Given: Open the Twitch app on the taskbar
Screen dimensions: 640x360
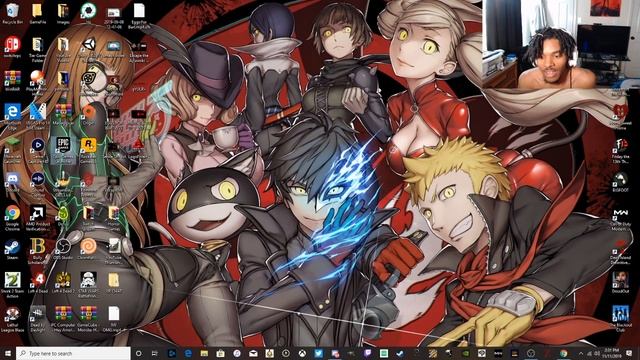Looking at the screenshot, I should coord(367,353).
